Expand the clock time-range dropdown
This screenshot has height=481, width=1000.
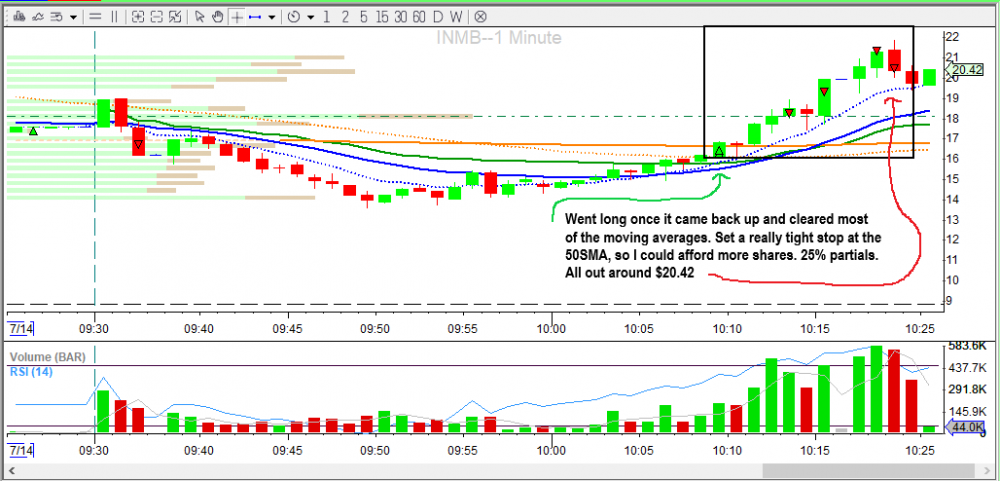pos(311,17)
